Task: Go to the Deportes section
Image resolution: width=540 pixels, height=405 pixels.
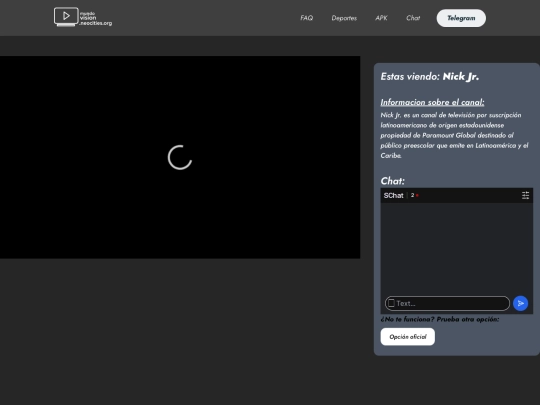Action: point(344,18)
